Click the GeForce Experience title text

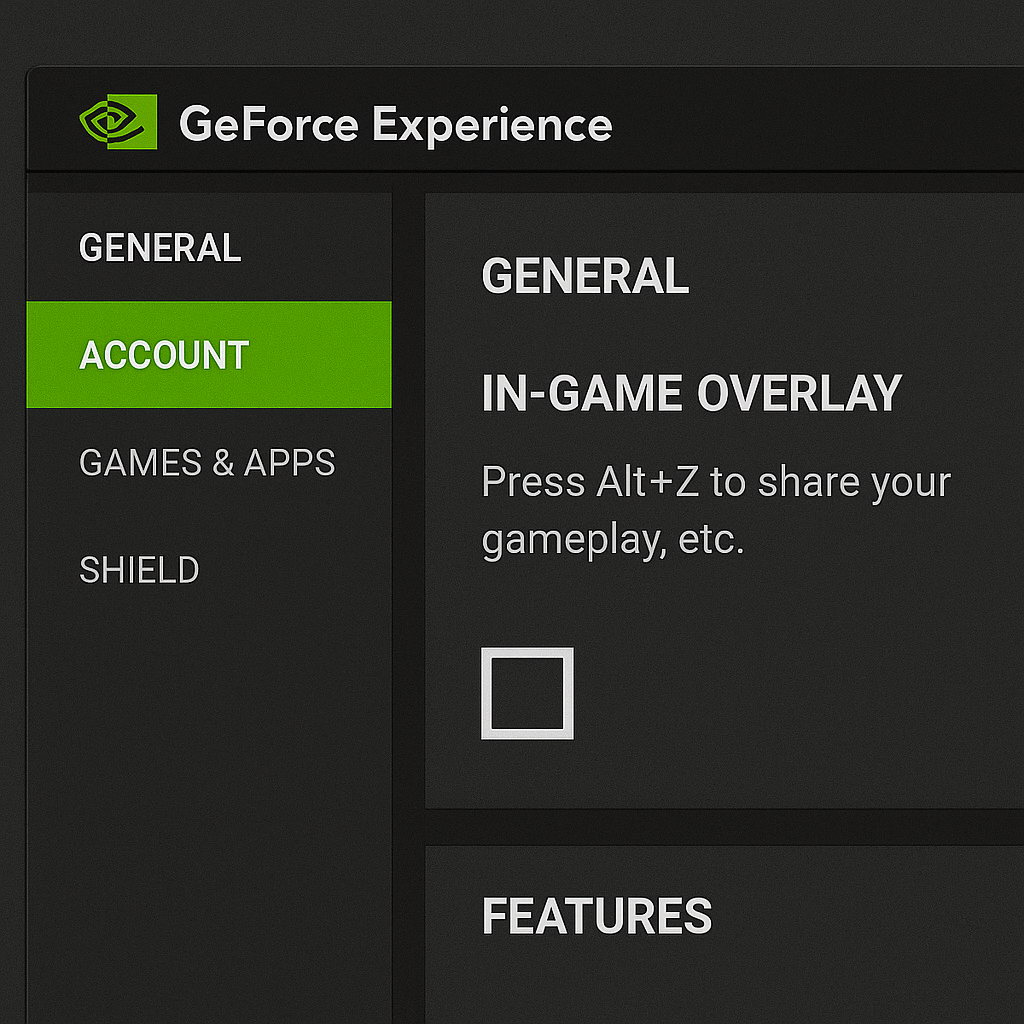pos(395,125)
